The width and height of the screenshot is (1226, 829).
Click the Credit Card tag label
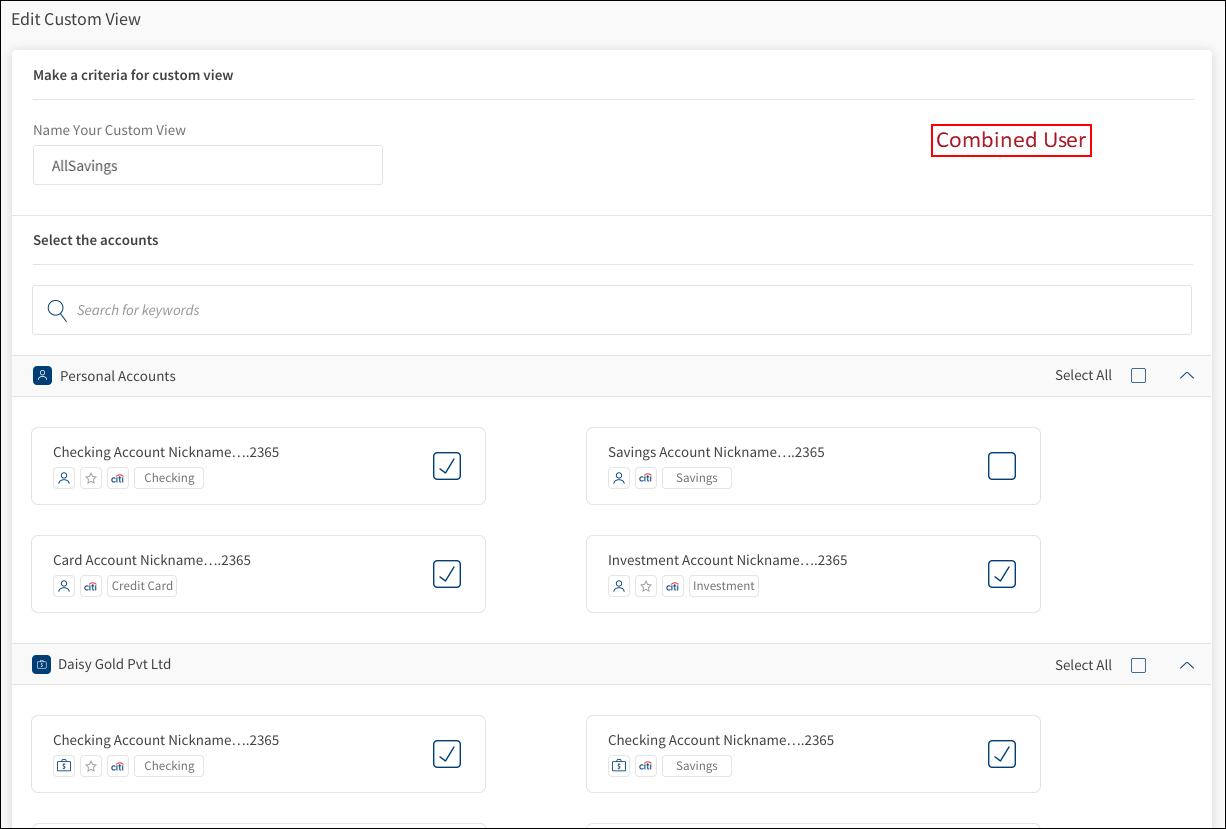[142, 586]
